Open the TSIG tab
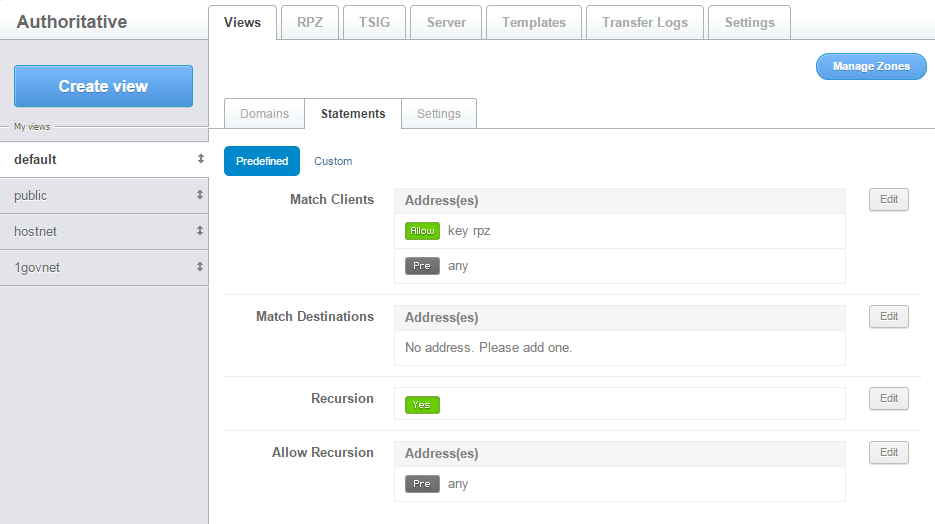The image size is (935, 524). tap(374, 22)
